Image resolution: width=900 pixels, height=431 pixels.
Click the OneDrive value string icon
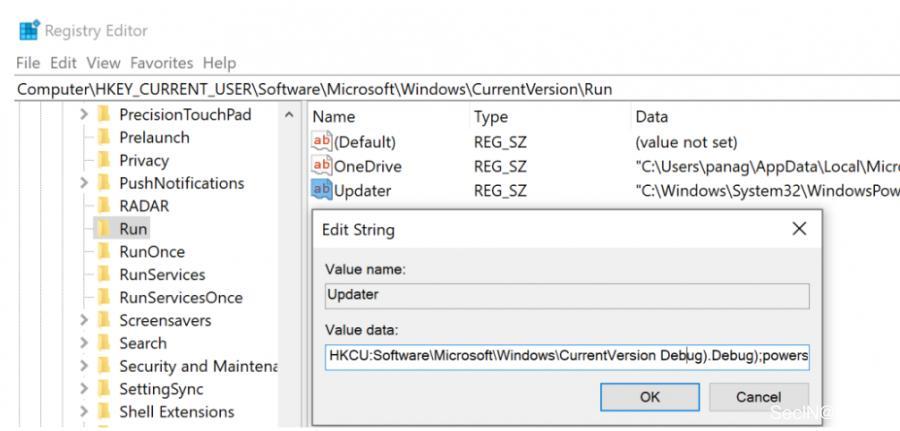(x=321, y=166)
